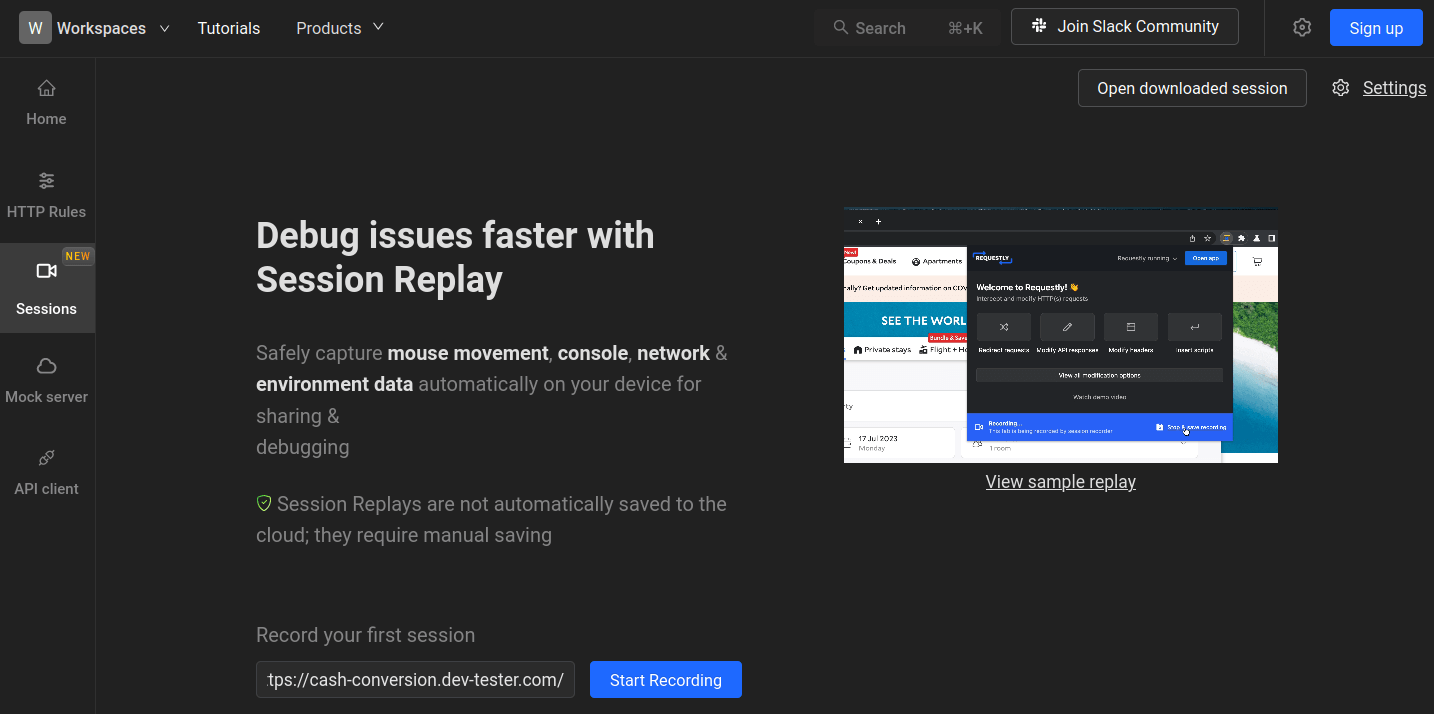Click the Search magnifier icon
The height and width of the screenshot is (714, 1434).
(x=841, y=28)
